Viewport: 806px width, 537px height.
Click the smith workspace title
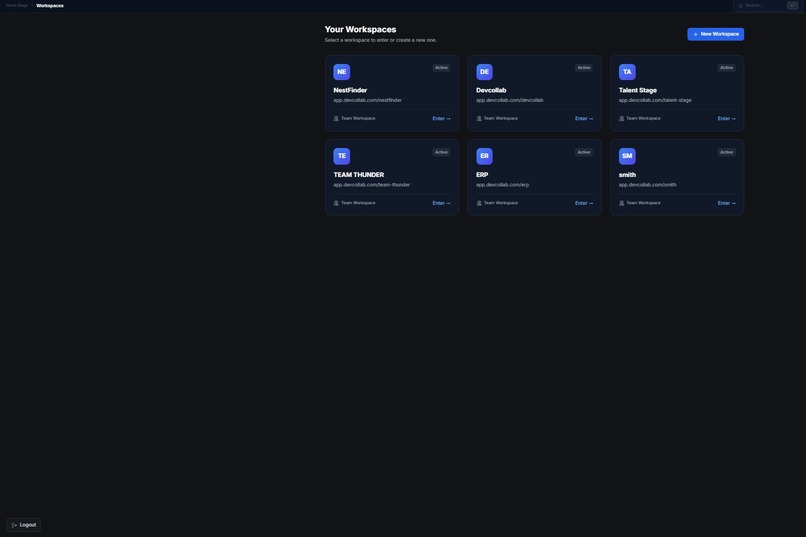point(627,175)
